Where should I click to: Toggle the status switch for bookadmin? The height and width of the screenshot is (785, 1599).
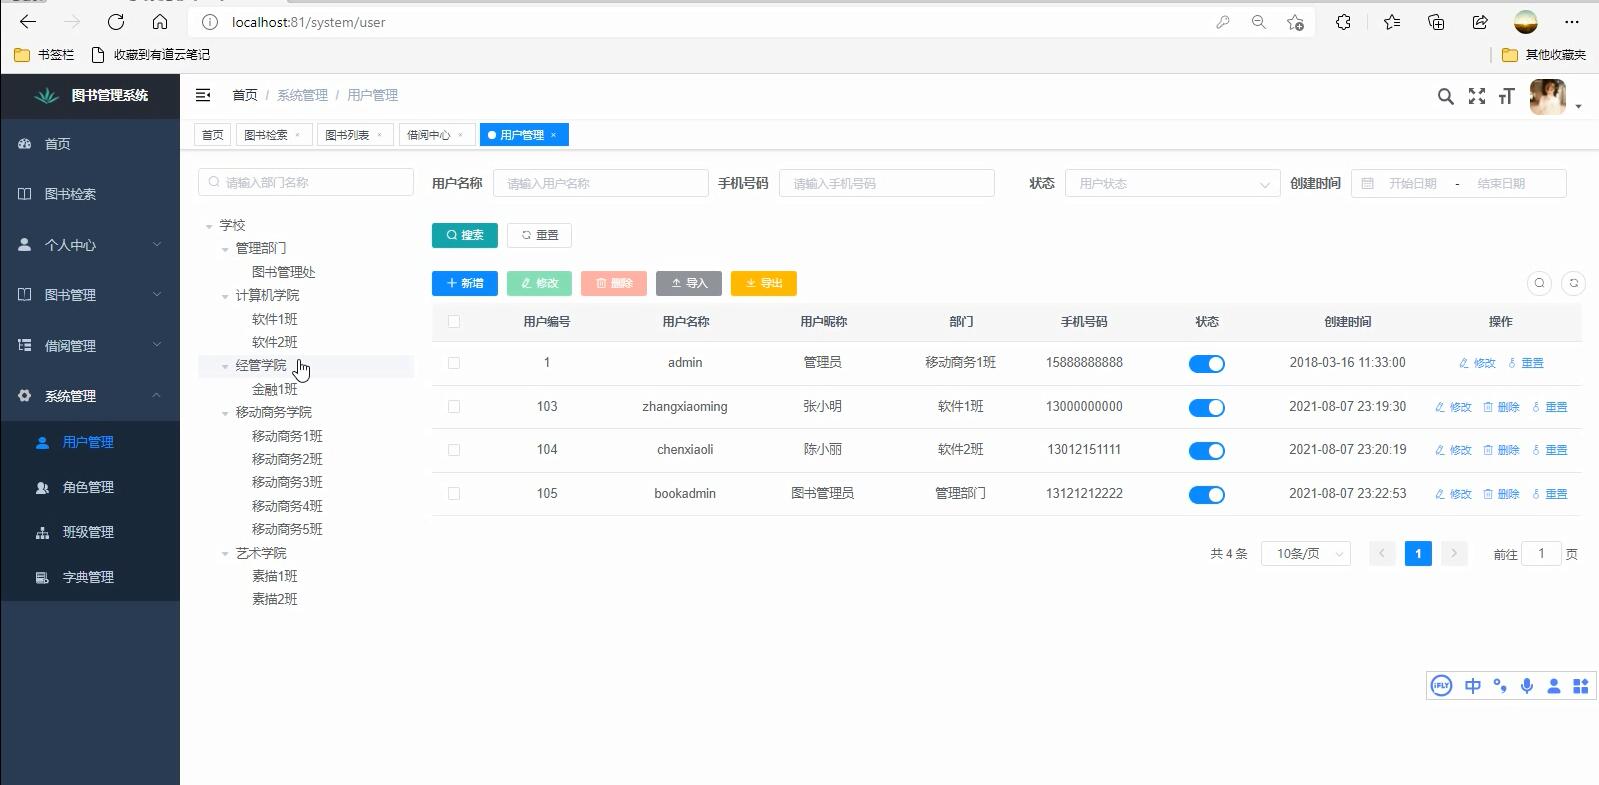(1207, 495)
